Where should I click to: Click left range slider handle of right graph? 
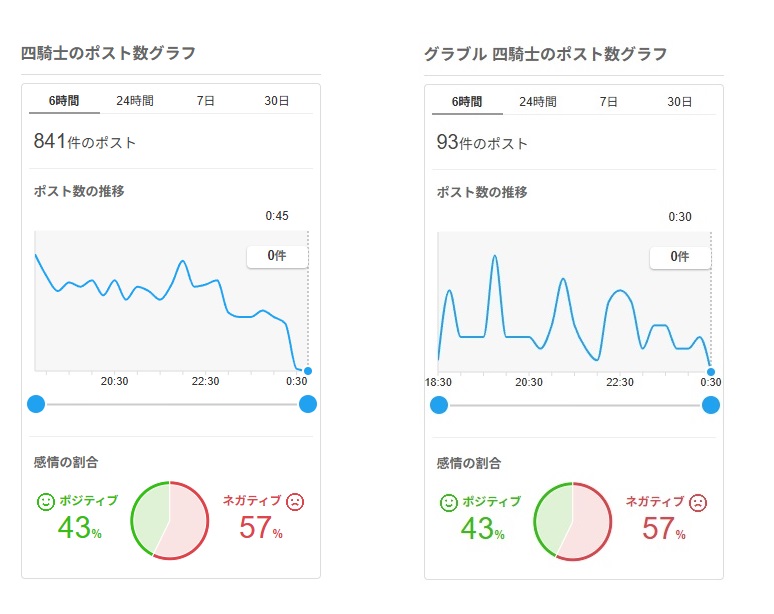(439, 405)
